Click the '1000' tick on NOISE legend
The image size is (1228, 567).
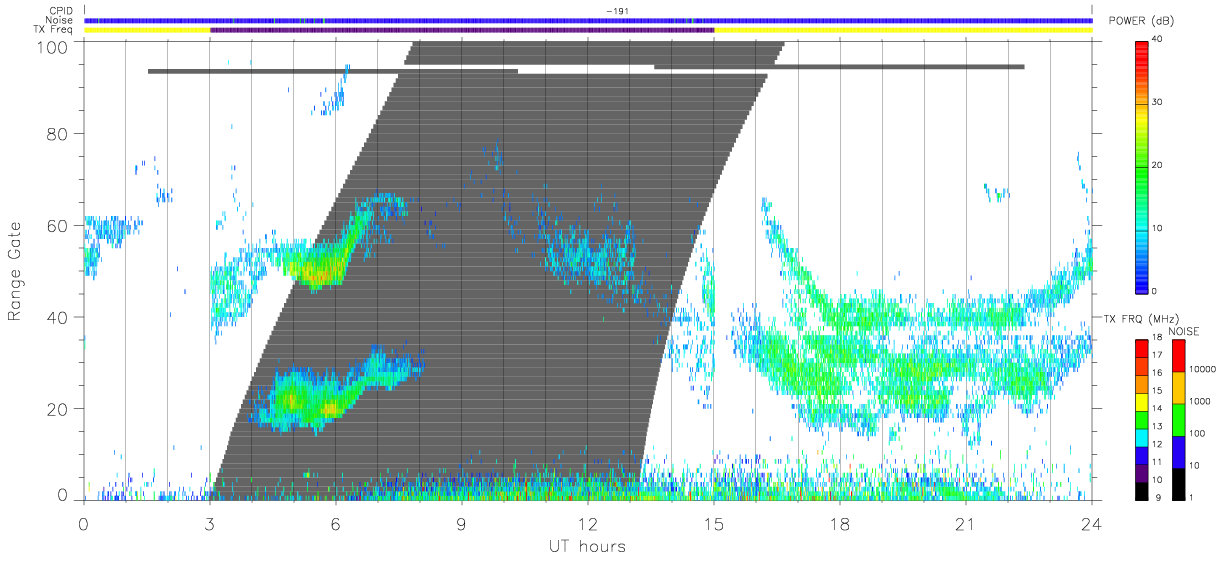1199,401
